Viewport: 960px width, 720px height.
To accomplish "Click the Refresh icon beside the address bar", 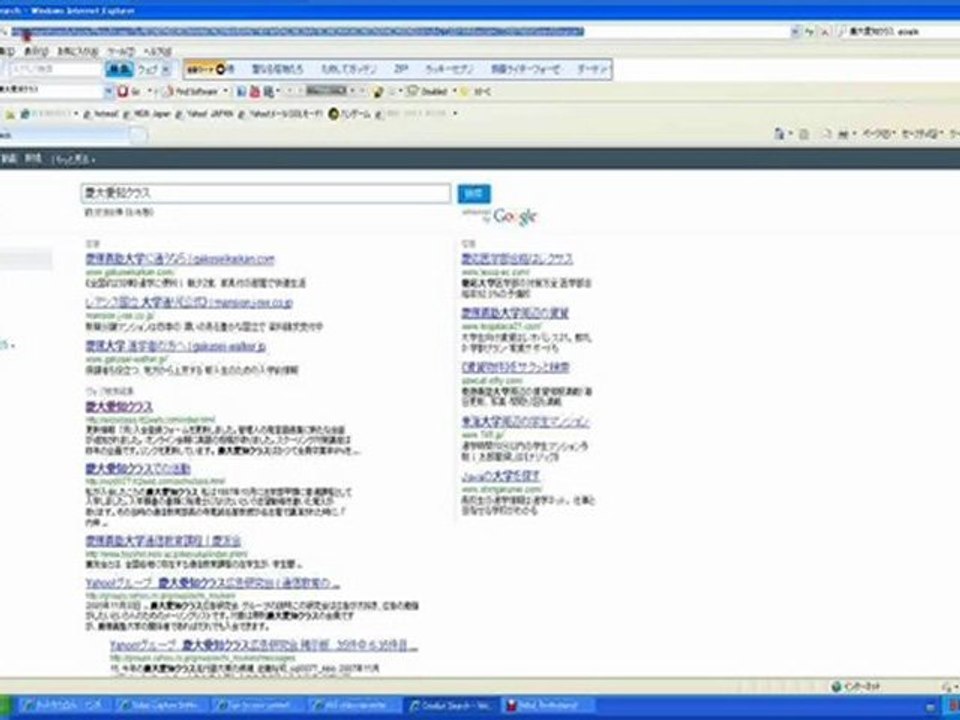I will click(809, 31).
